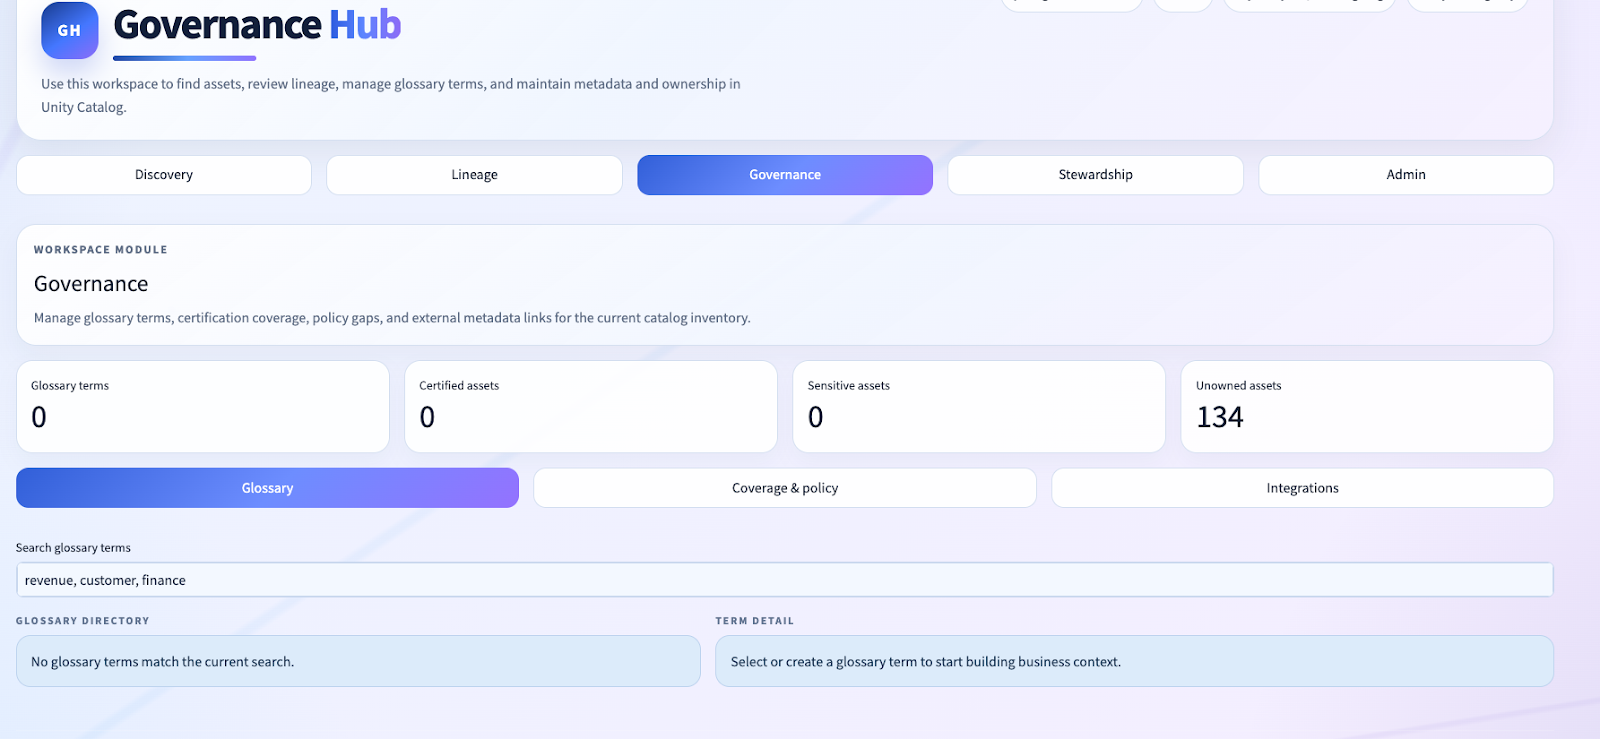
Task: Open the Admin tab
Action: click(x=1405, y=175)
